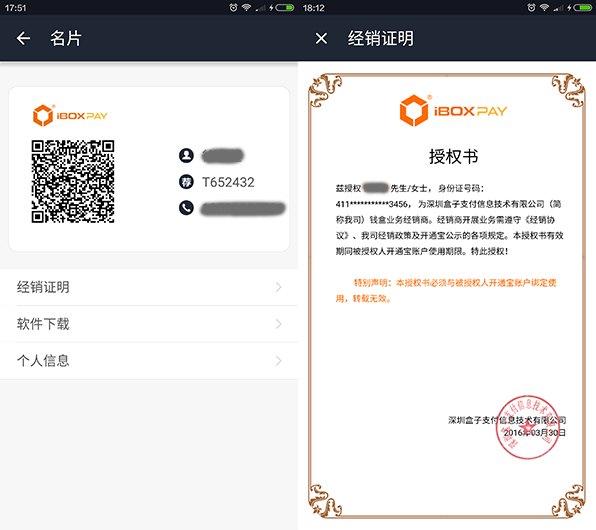Tap the red company seal stamp
Screen dimensions: 596x530
(528, 427)
